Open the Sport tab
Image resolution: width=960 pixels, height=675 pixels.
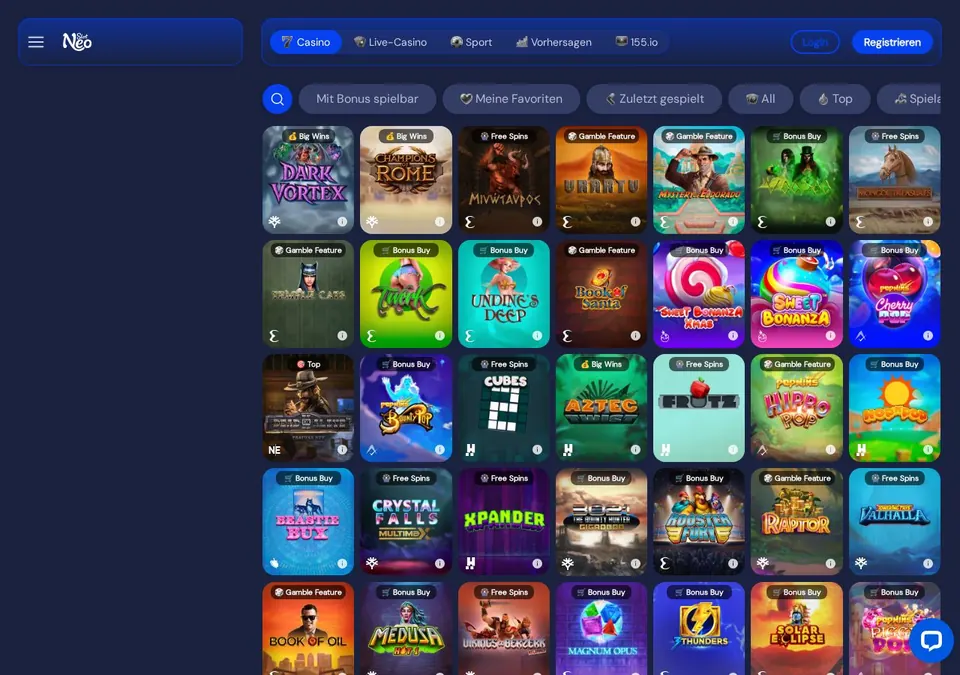pyautogui.click(x=471, y=42)
